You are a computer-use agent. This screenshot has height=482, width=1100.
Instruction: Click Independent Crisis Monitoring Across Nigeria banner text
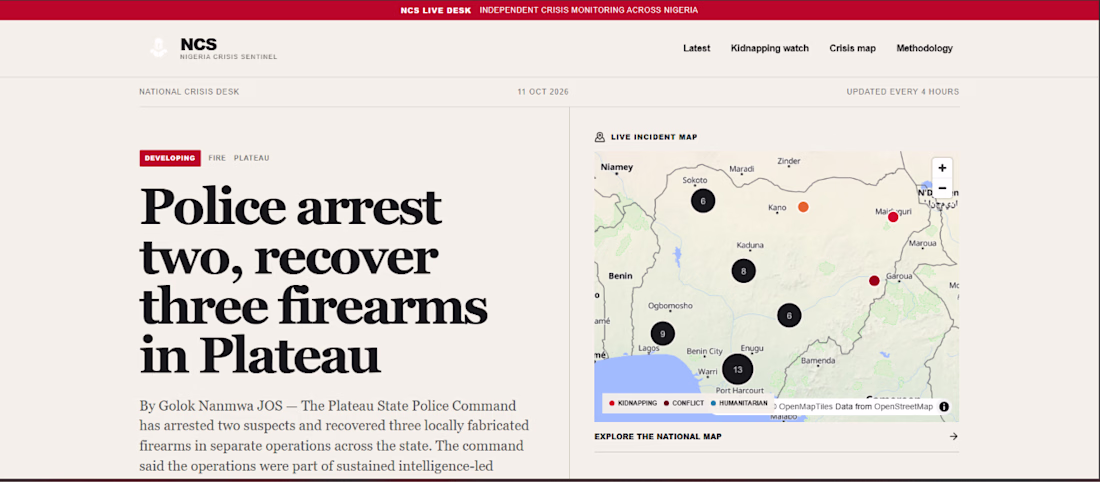[x=589, y=10]
